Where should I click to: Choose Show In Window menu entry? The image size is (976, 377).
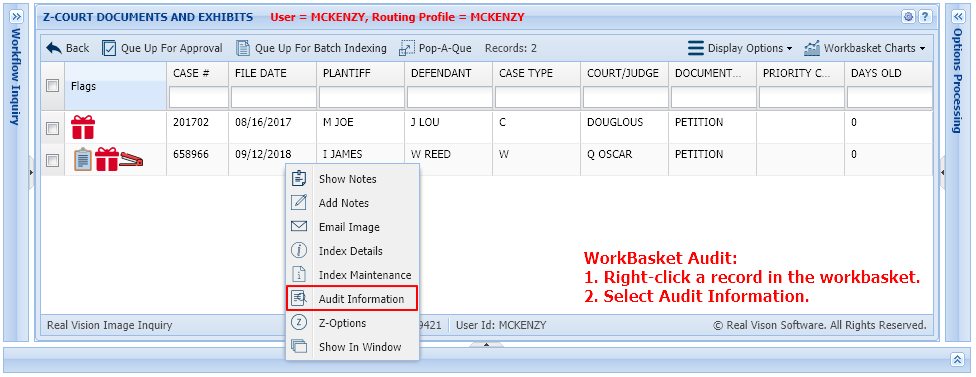click(352, 347)
